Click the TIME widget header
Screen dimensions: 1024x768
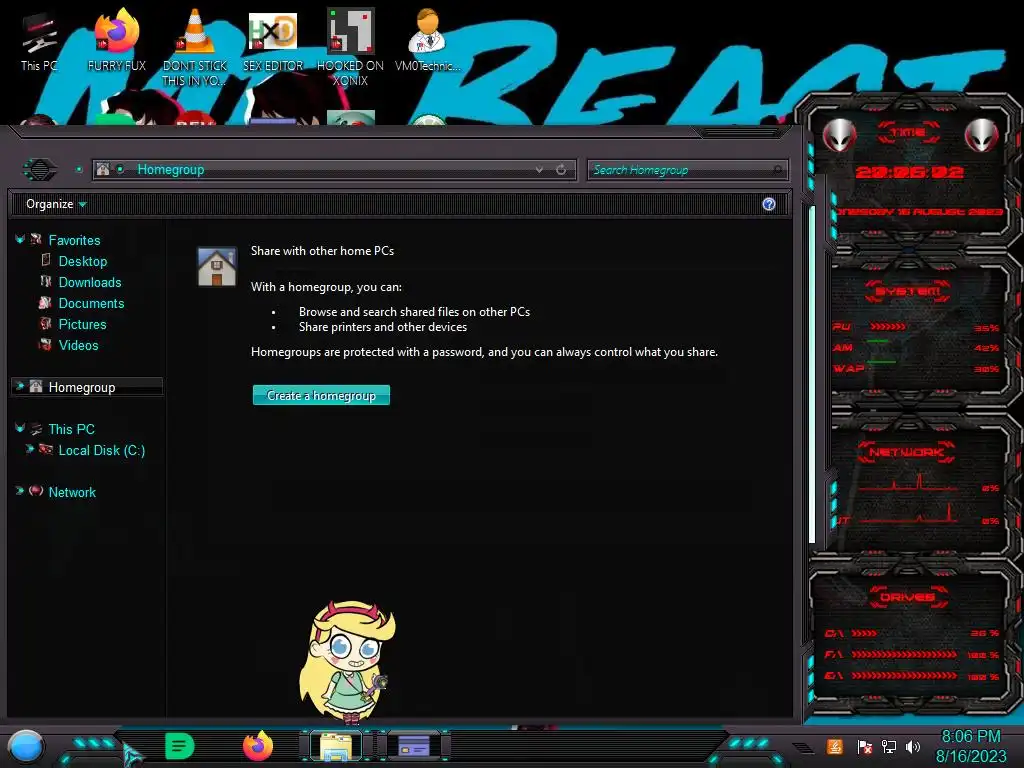pos(908,132)
